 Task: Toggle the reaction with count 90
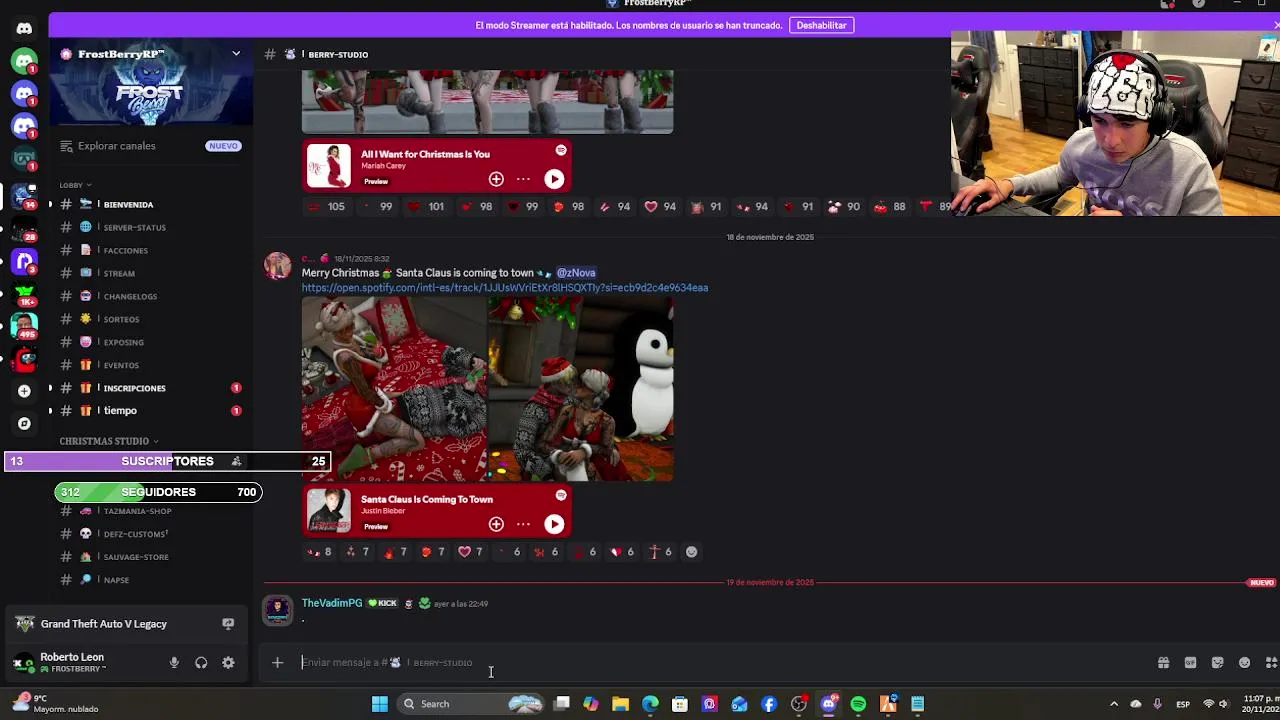(843, 207)
